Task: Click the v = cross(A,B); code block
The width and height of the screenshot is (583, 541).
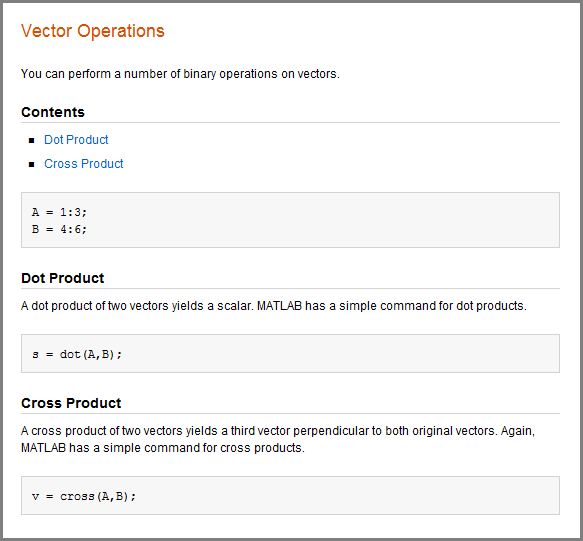Action: click(x=290, y=496)
